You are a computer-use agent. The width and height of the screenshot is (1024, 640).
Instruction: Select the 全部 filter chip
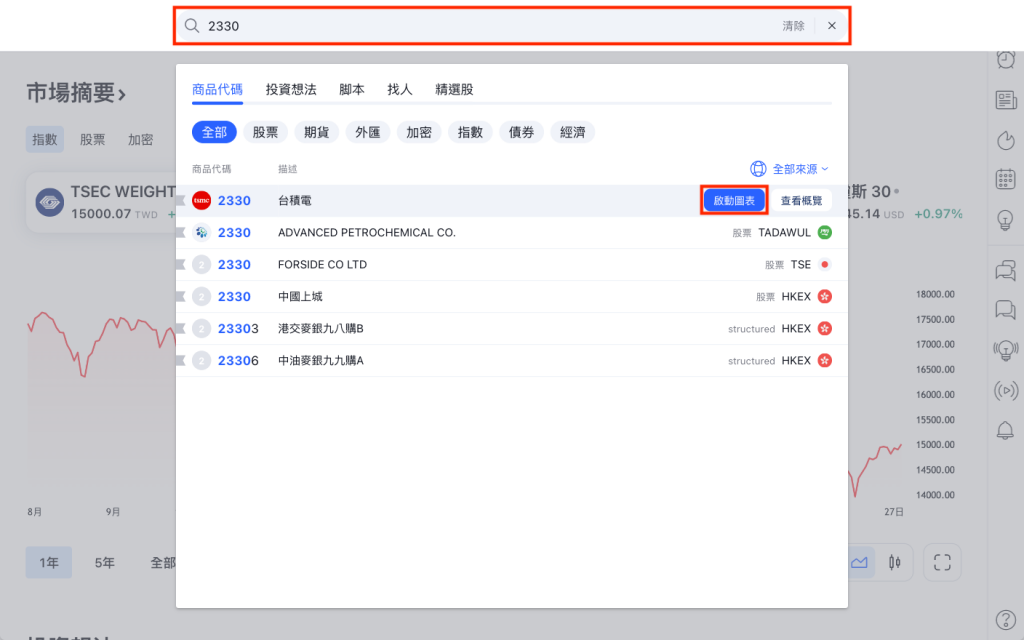click(214, 132)
